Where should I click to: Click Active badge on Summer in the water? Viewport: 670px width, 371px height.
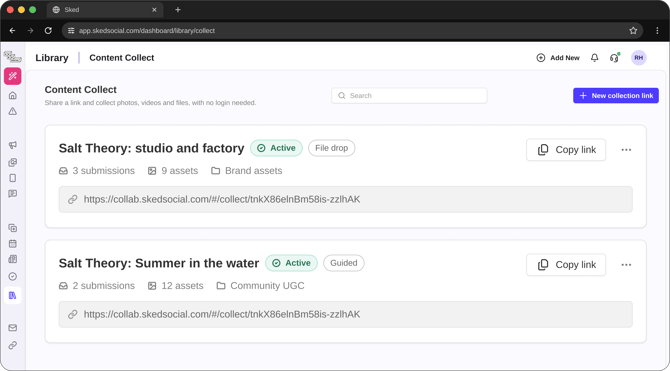tap(291, 263)
